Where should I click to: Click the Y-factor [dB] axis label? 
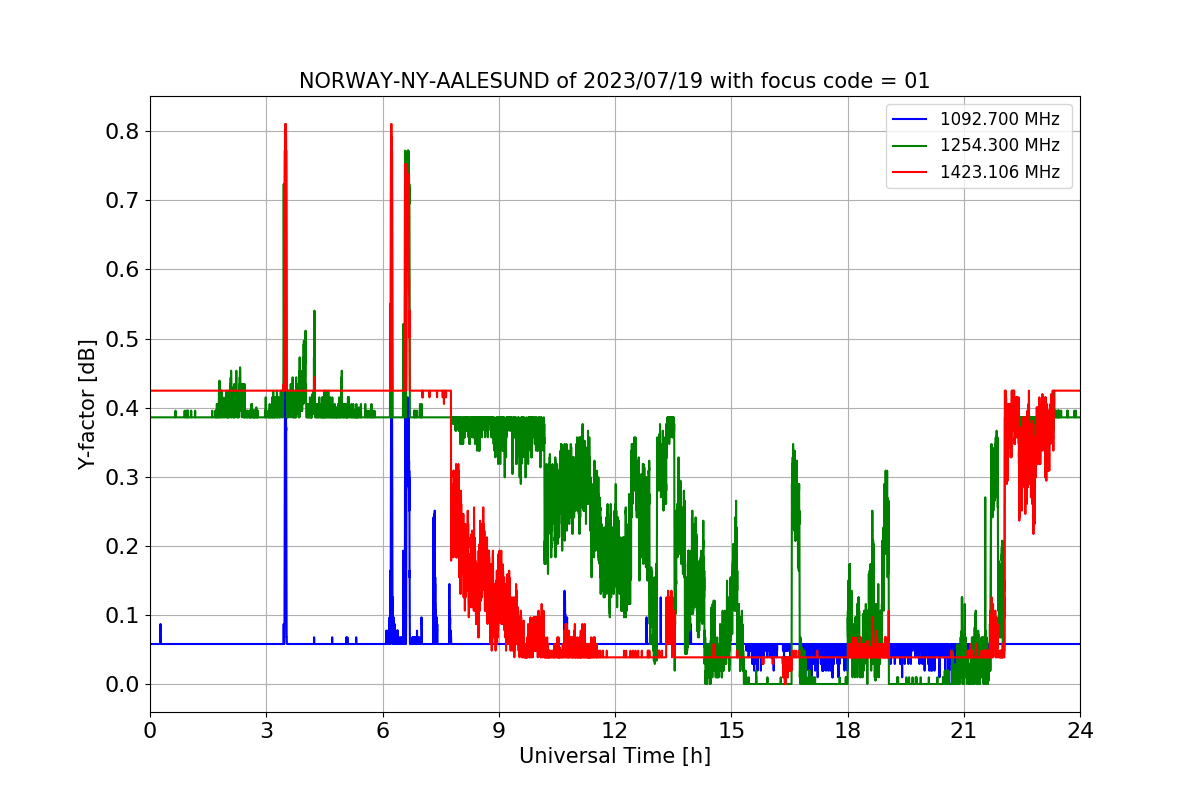(x=88, y=405)
